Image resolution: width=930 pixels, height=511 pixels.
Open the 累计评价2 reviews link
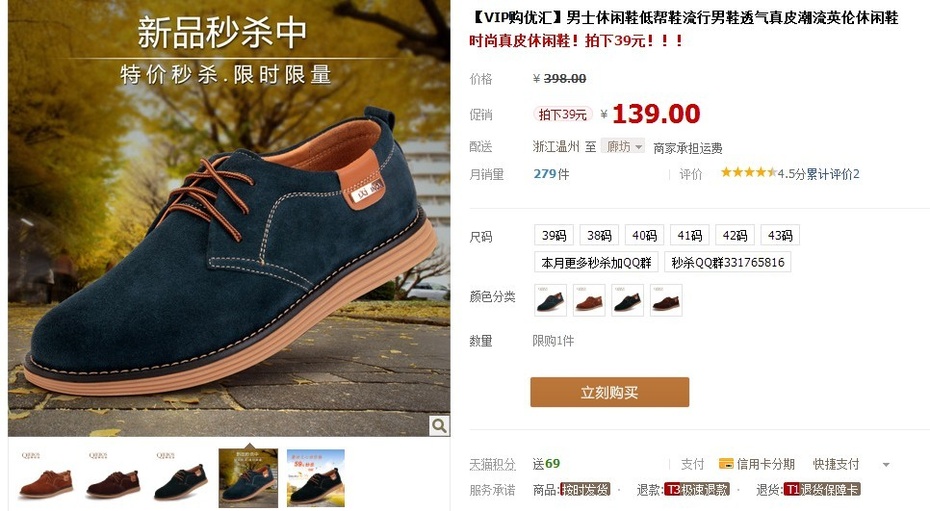click(833, 174)
